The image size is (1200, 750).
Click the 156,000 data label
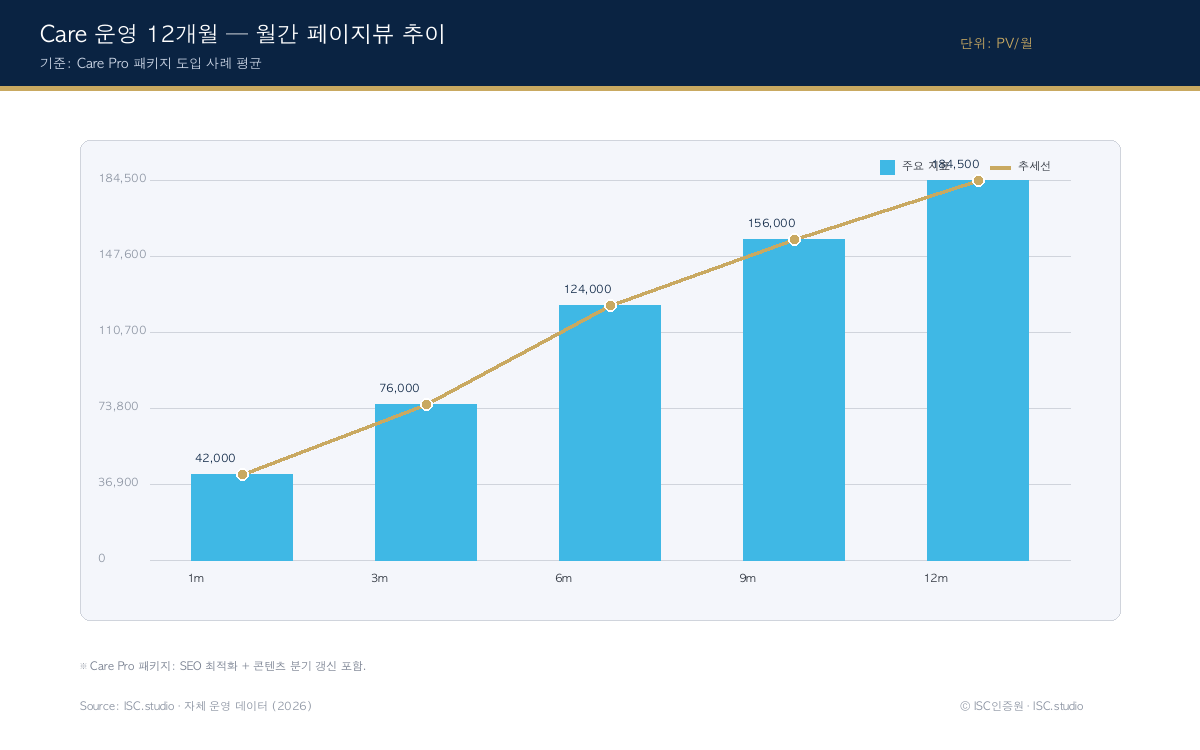point(771,223)
